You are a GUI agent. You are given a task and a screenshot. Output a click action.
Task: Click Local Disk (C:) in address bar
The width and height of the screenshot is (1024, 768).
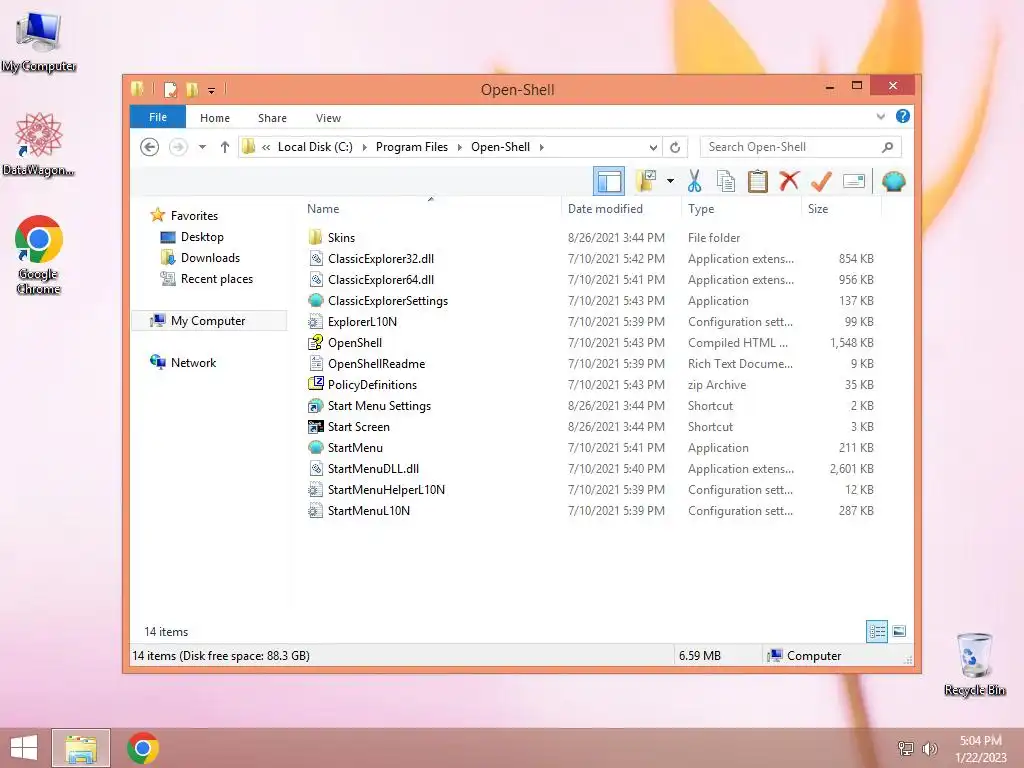[x=315, y=147]
